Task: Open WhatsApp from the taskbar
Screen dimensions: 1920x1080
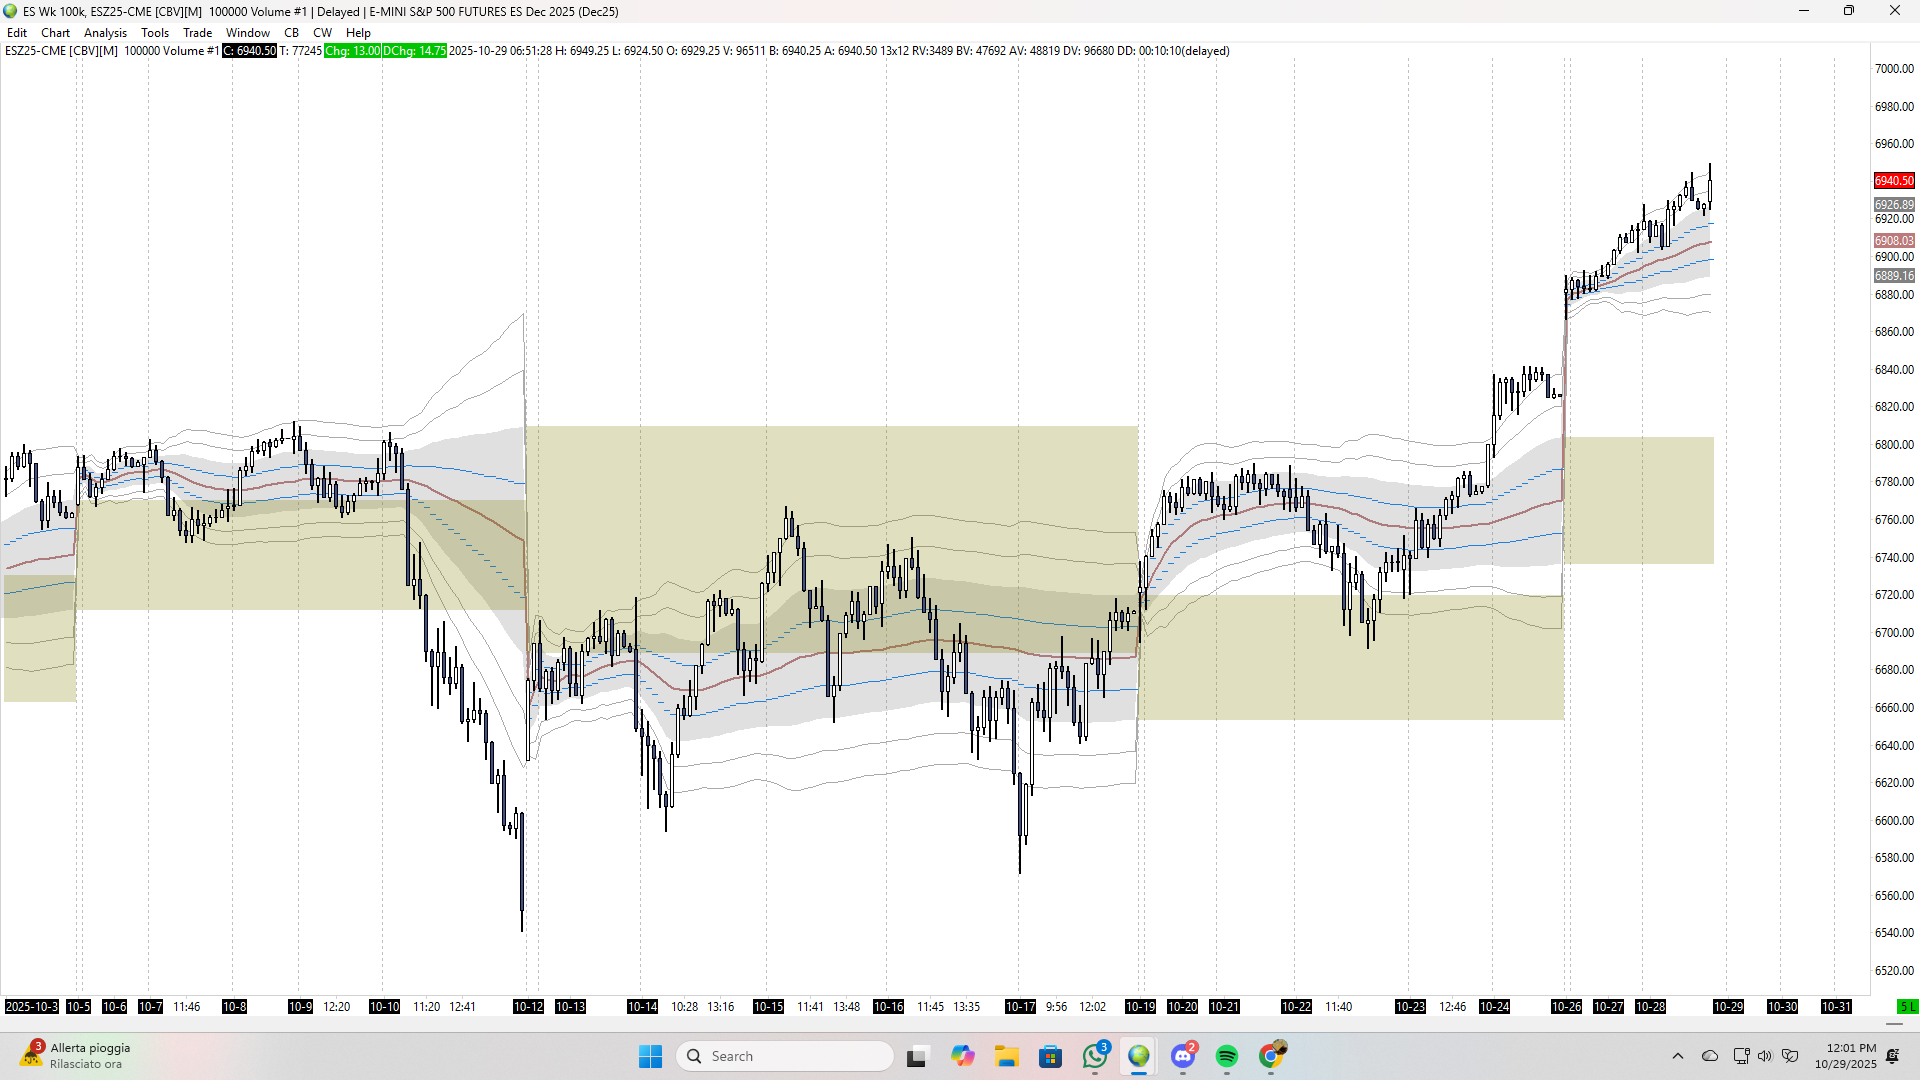Action: click(x=1095, y=1056)
